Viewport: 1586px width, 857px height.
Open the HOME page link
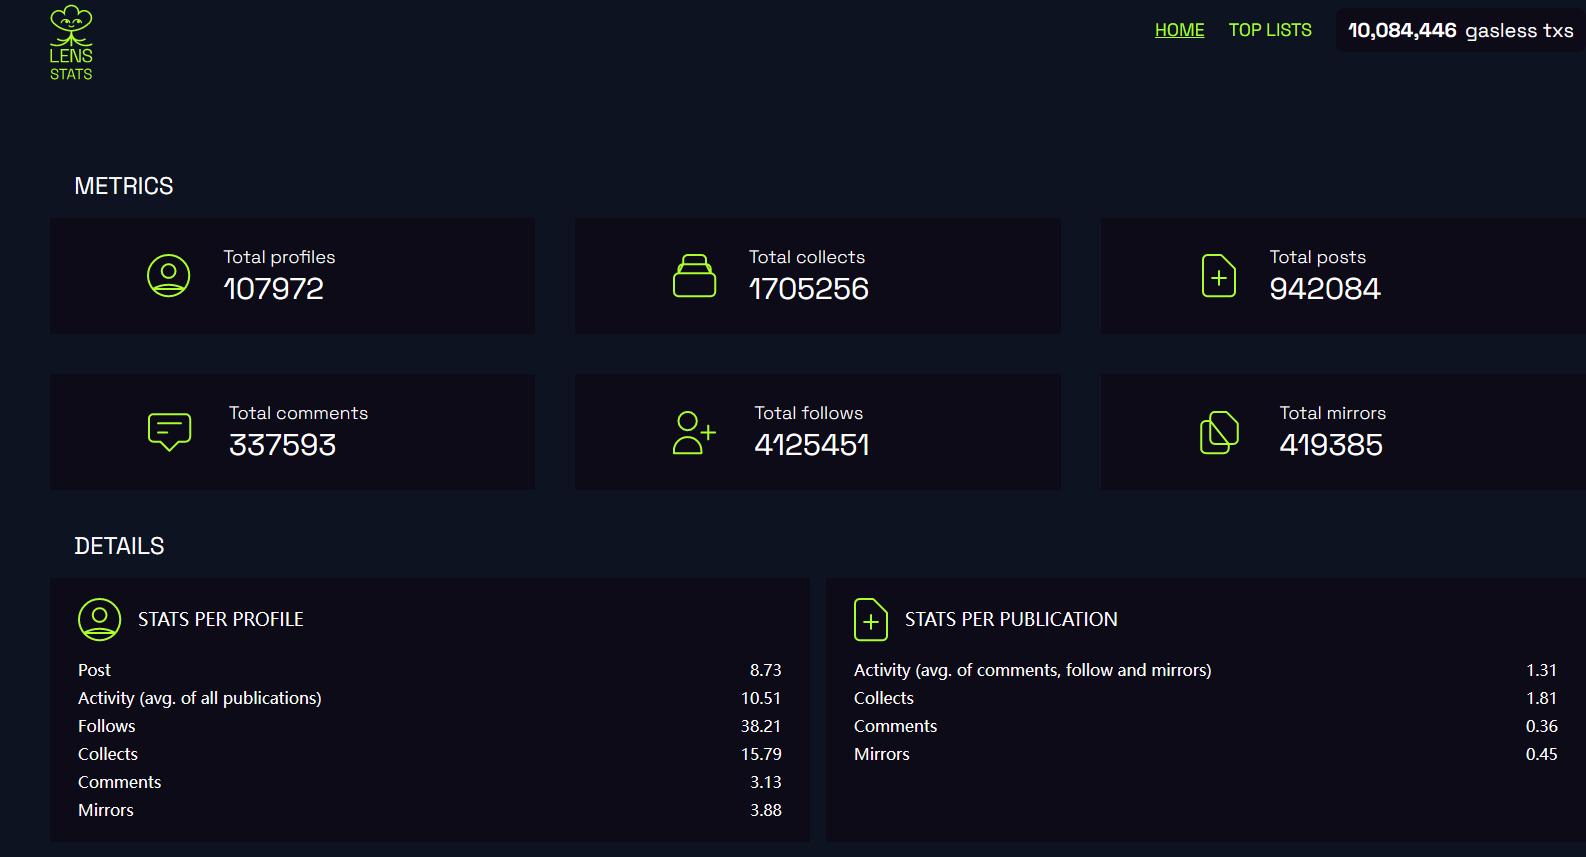click(x=1179, y=30)
